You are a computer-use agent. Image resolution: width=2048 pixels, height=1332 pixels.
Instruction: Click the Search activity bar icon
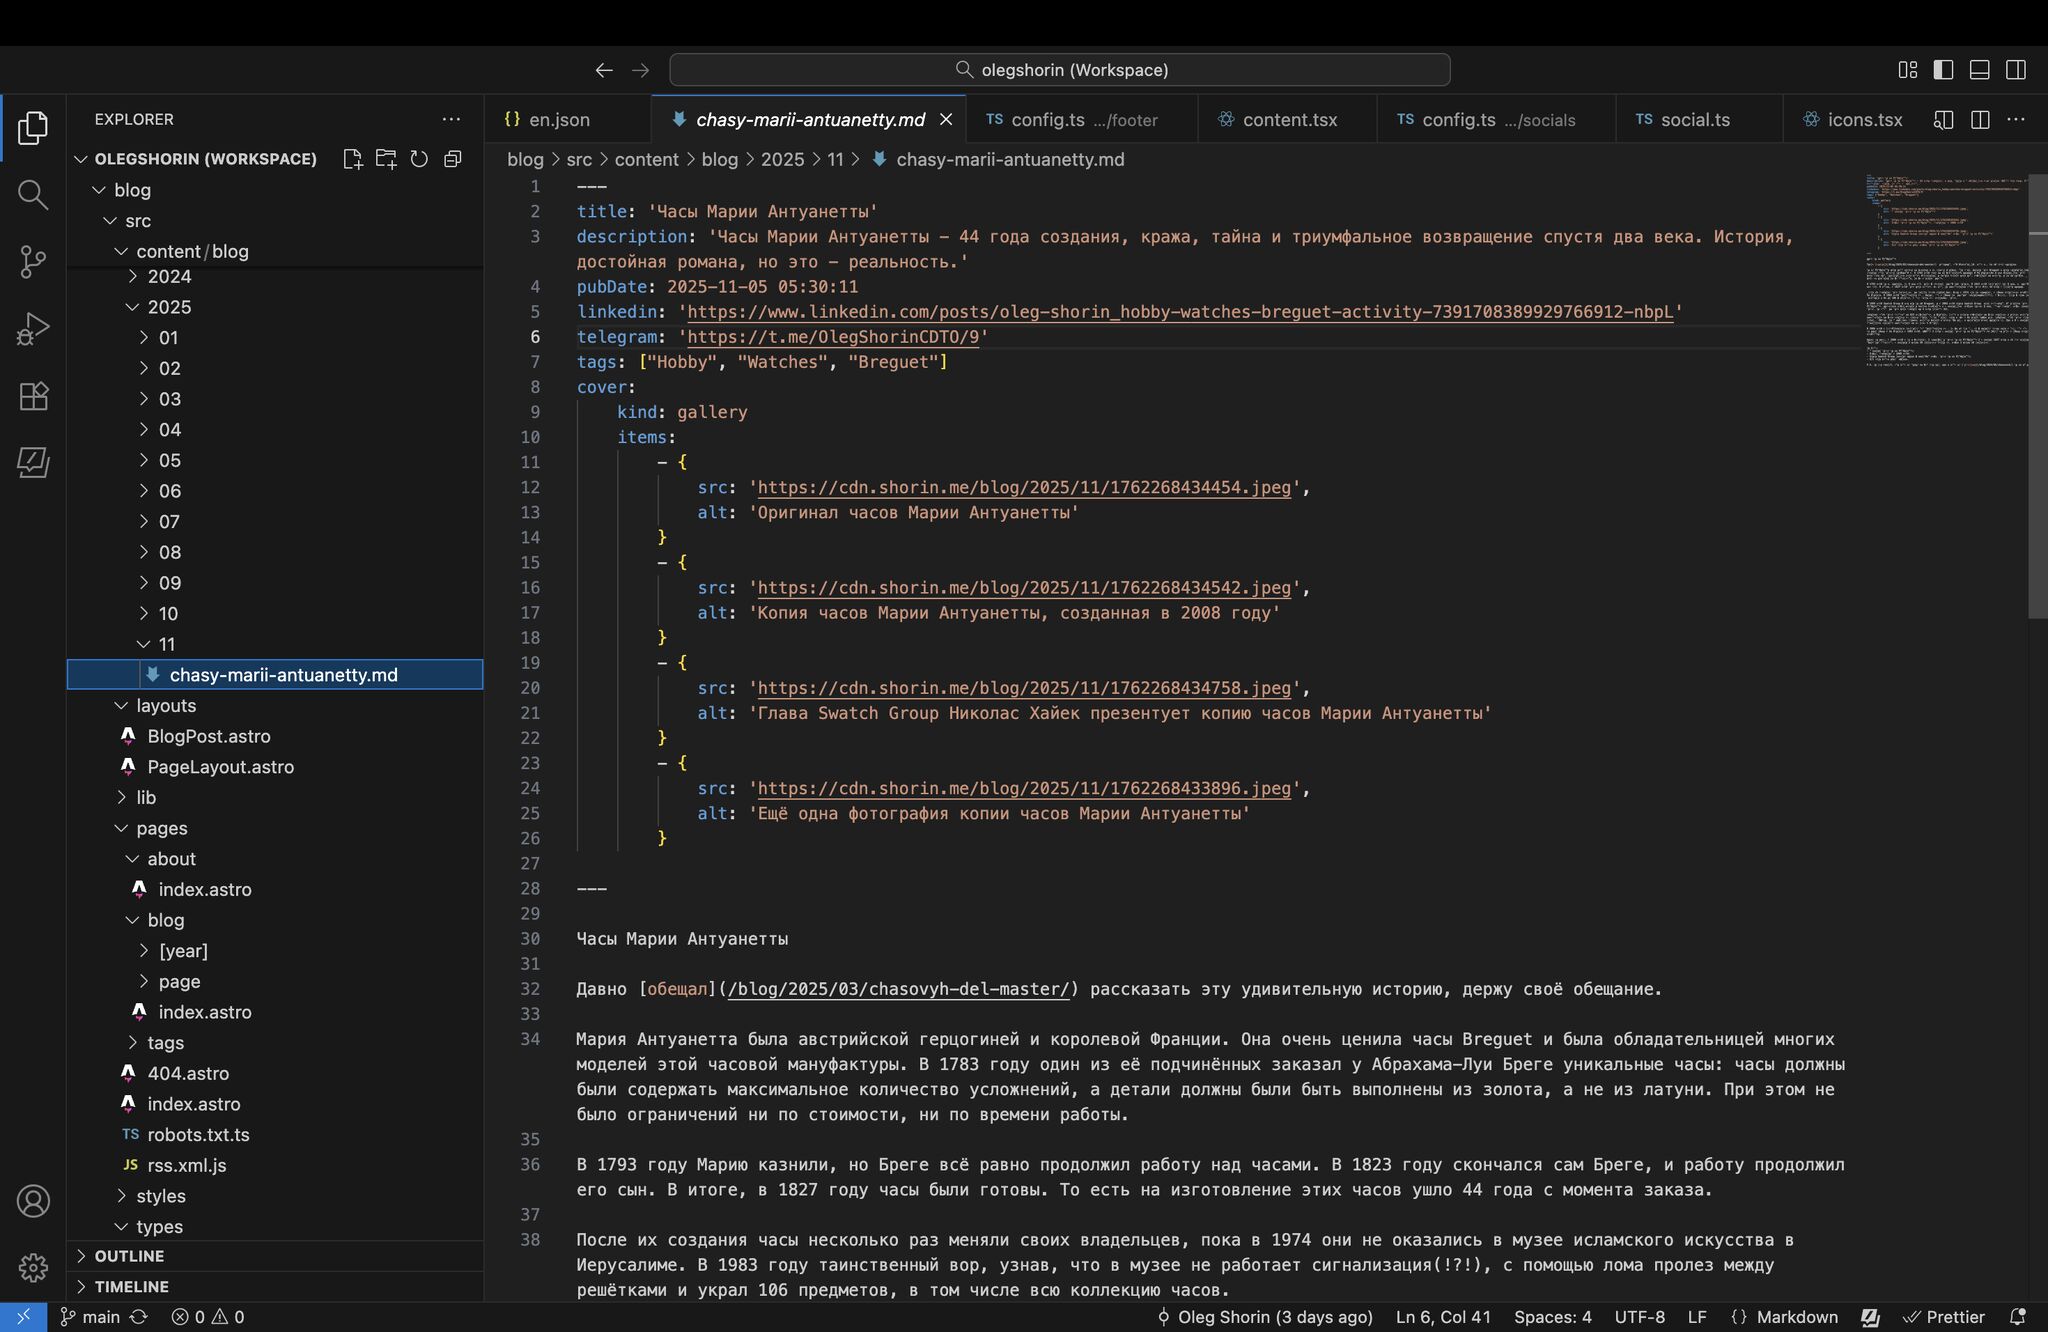(33, 194)
